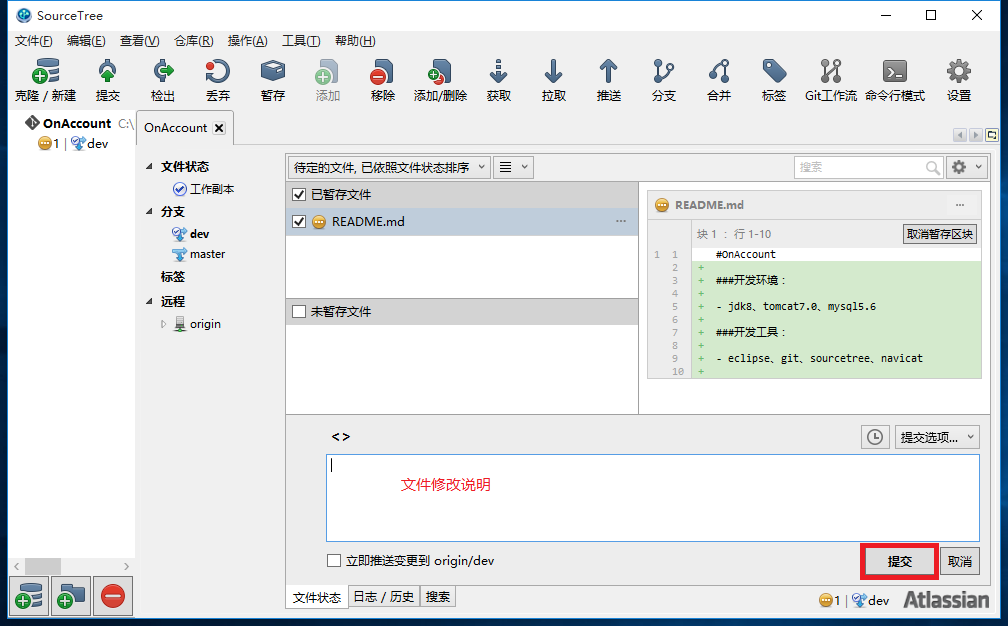Click the bookmarks horizontal scrollbar thumb

(42, 566)
